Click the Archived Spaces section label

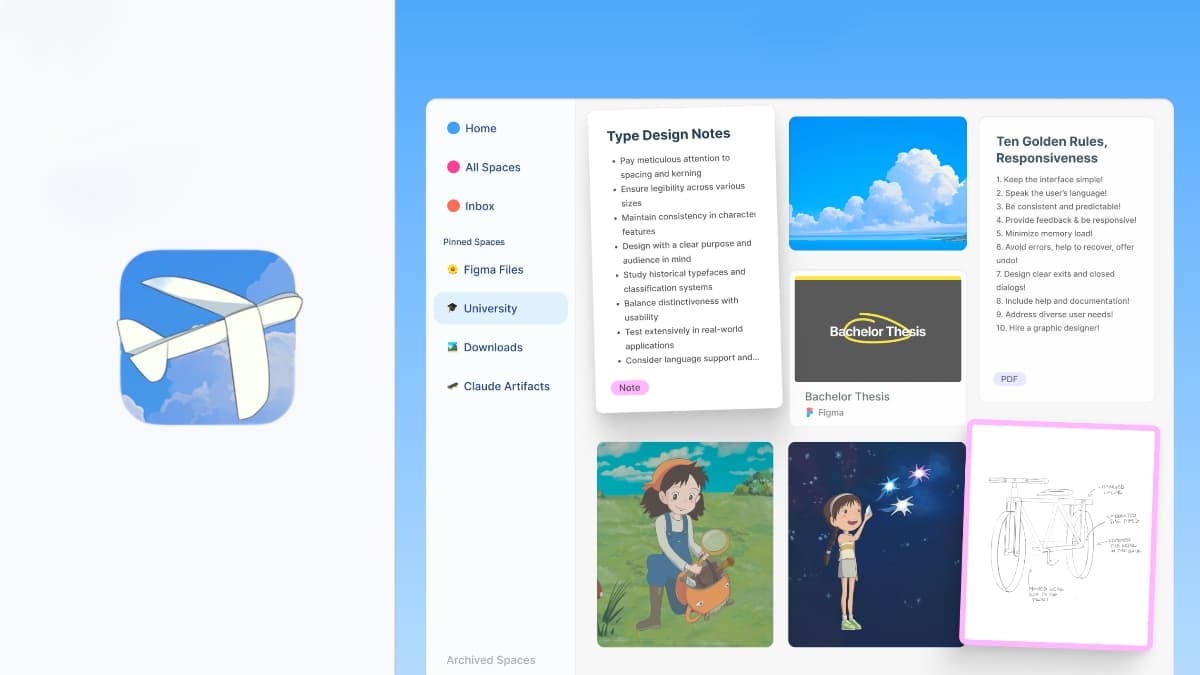click(x=491, y=660)
